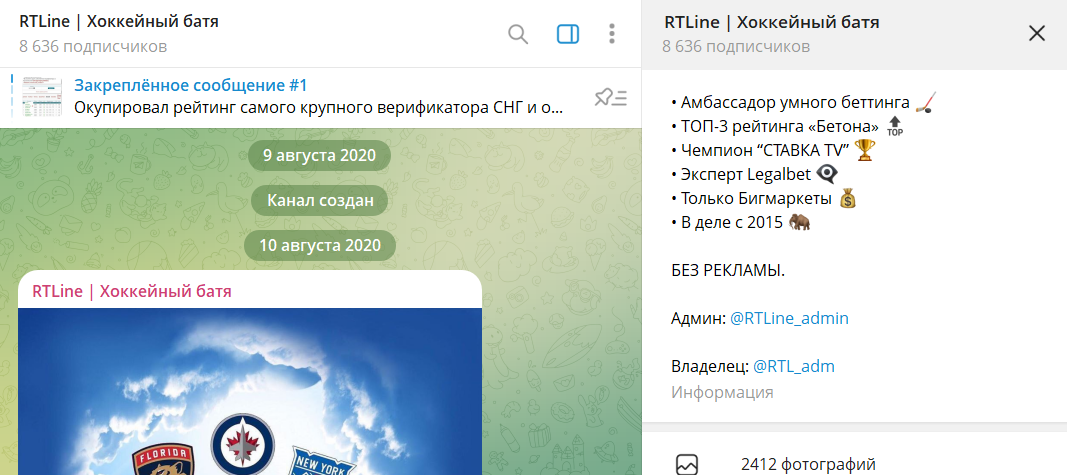Open search in the channel
Screen dimensions: 1067x475
click(x=518, y=34)
